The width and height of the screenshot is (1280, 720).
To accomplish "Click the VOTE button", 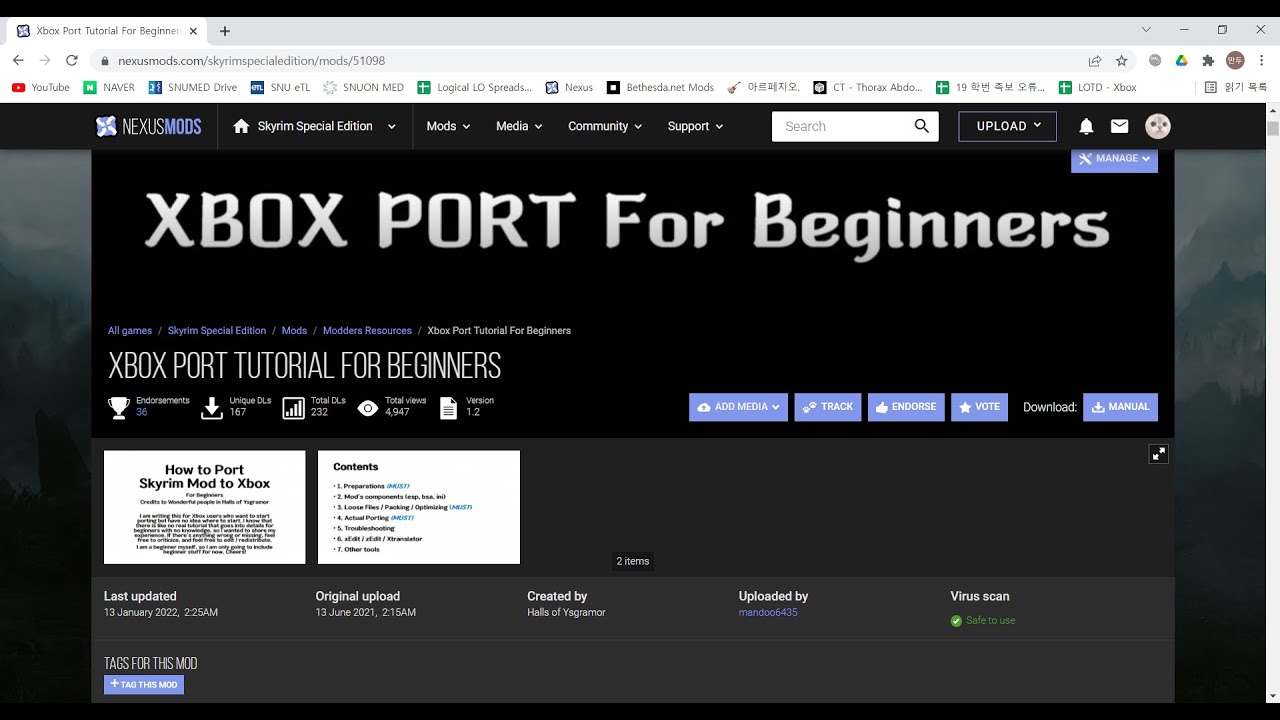I will pos(979,407).
